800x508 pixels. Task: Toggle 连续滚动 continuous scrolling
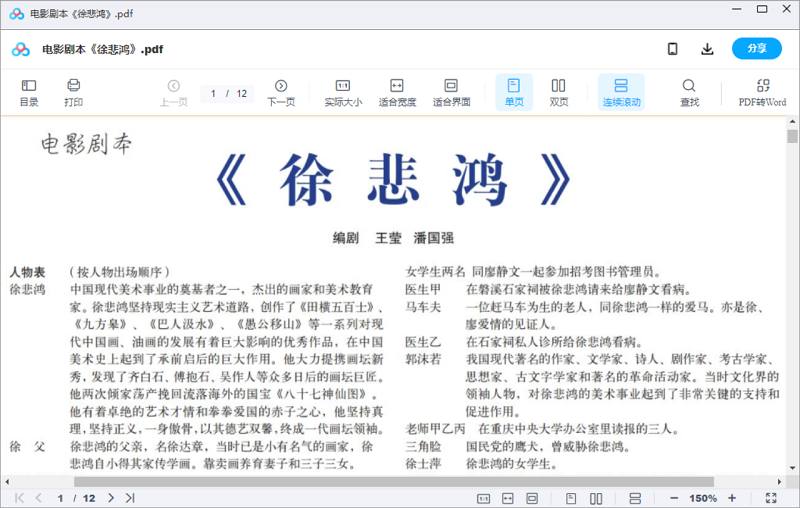621,92
